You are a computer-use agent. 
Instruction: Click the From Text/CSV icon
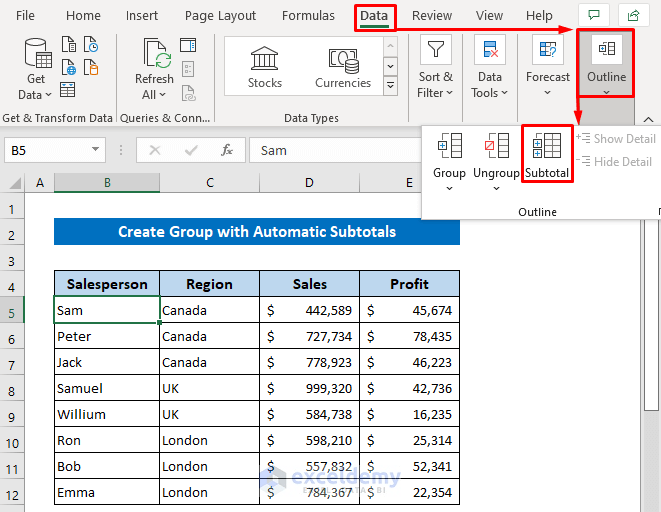click(69, 44)
